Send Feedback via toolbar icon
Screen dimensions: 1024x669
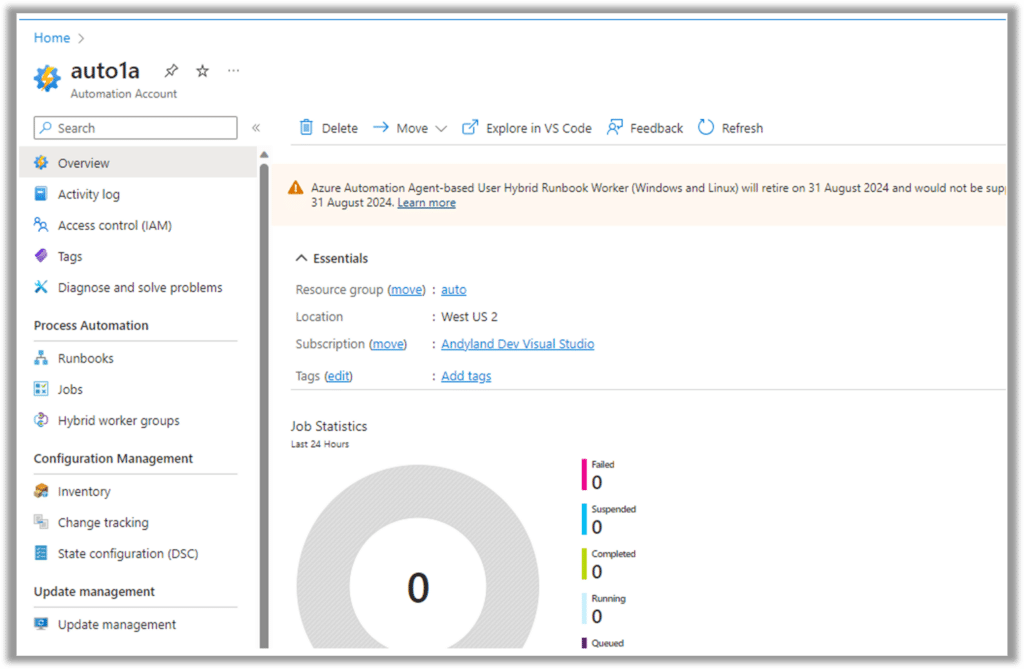(644, 127)
